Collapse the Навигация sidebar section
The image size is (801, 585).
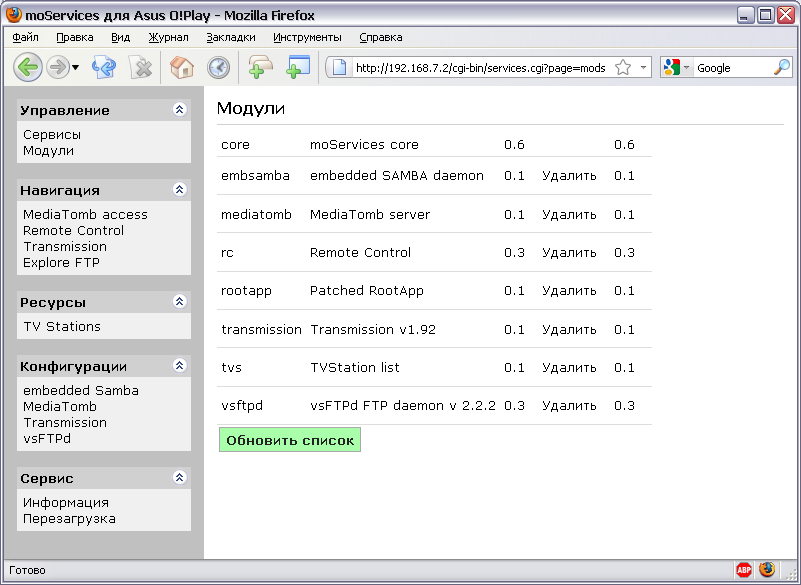point(179,190)
